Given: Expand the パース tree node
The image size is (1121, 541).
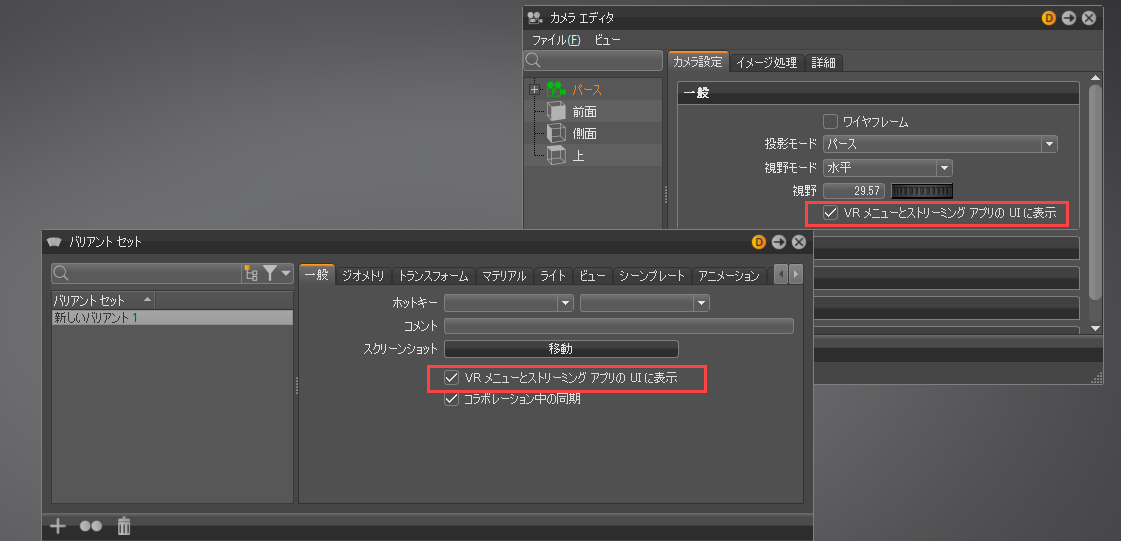Looking at the screenshot, I should (533, 90).
